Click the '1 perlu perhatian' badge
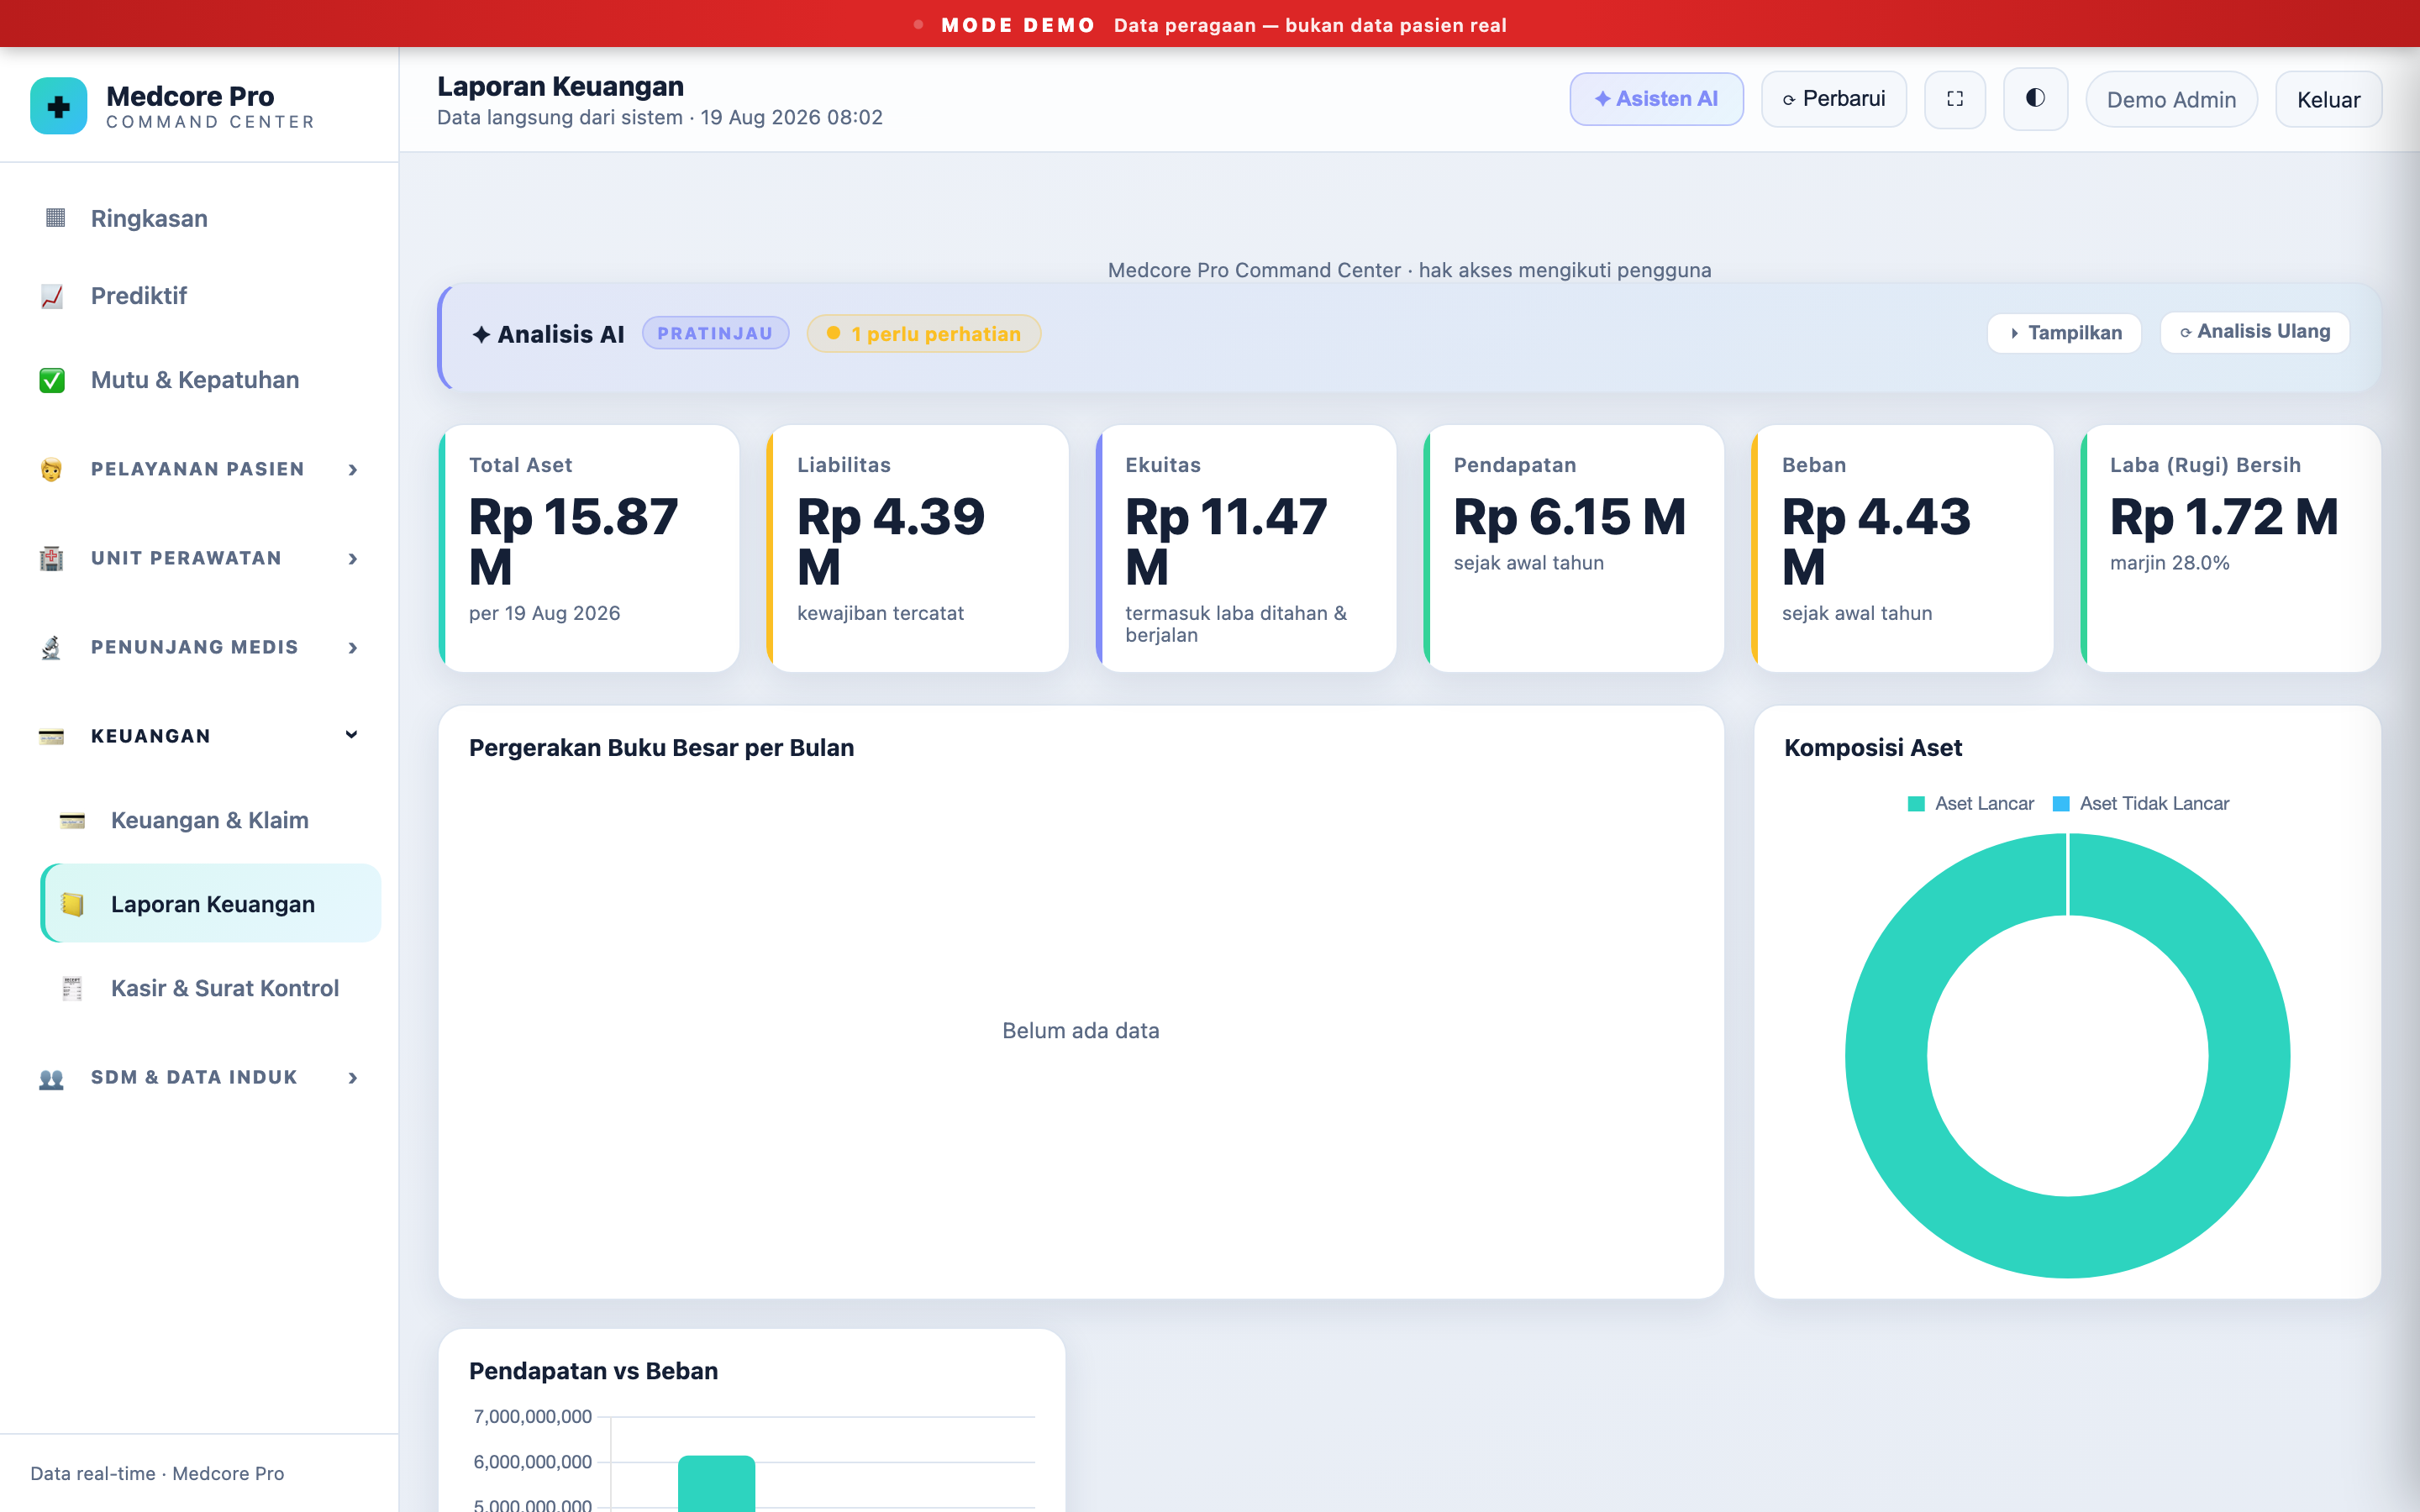The image size is (2420, 1512). click(924, 334)
